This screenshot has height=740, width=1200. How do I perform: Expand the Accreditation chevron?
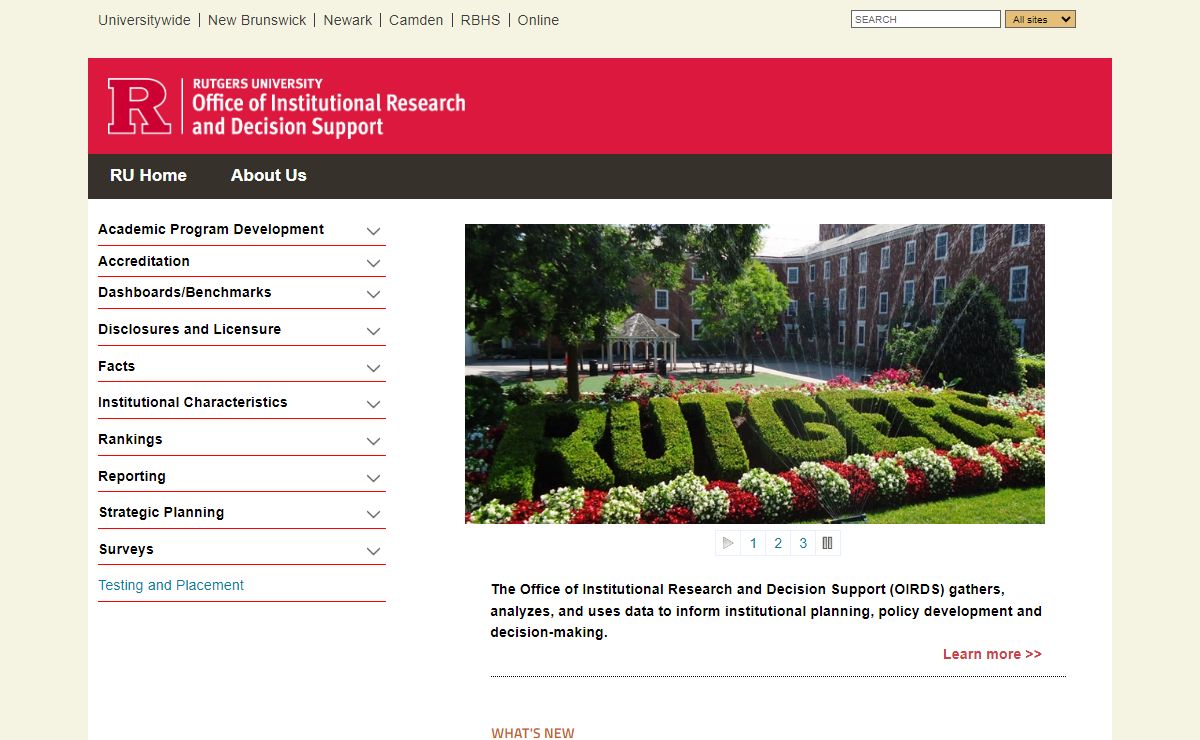374,263
